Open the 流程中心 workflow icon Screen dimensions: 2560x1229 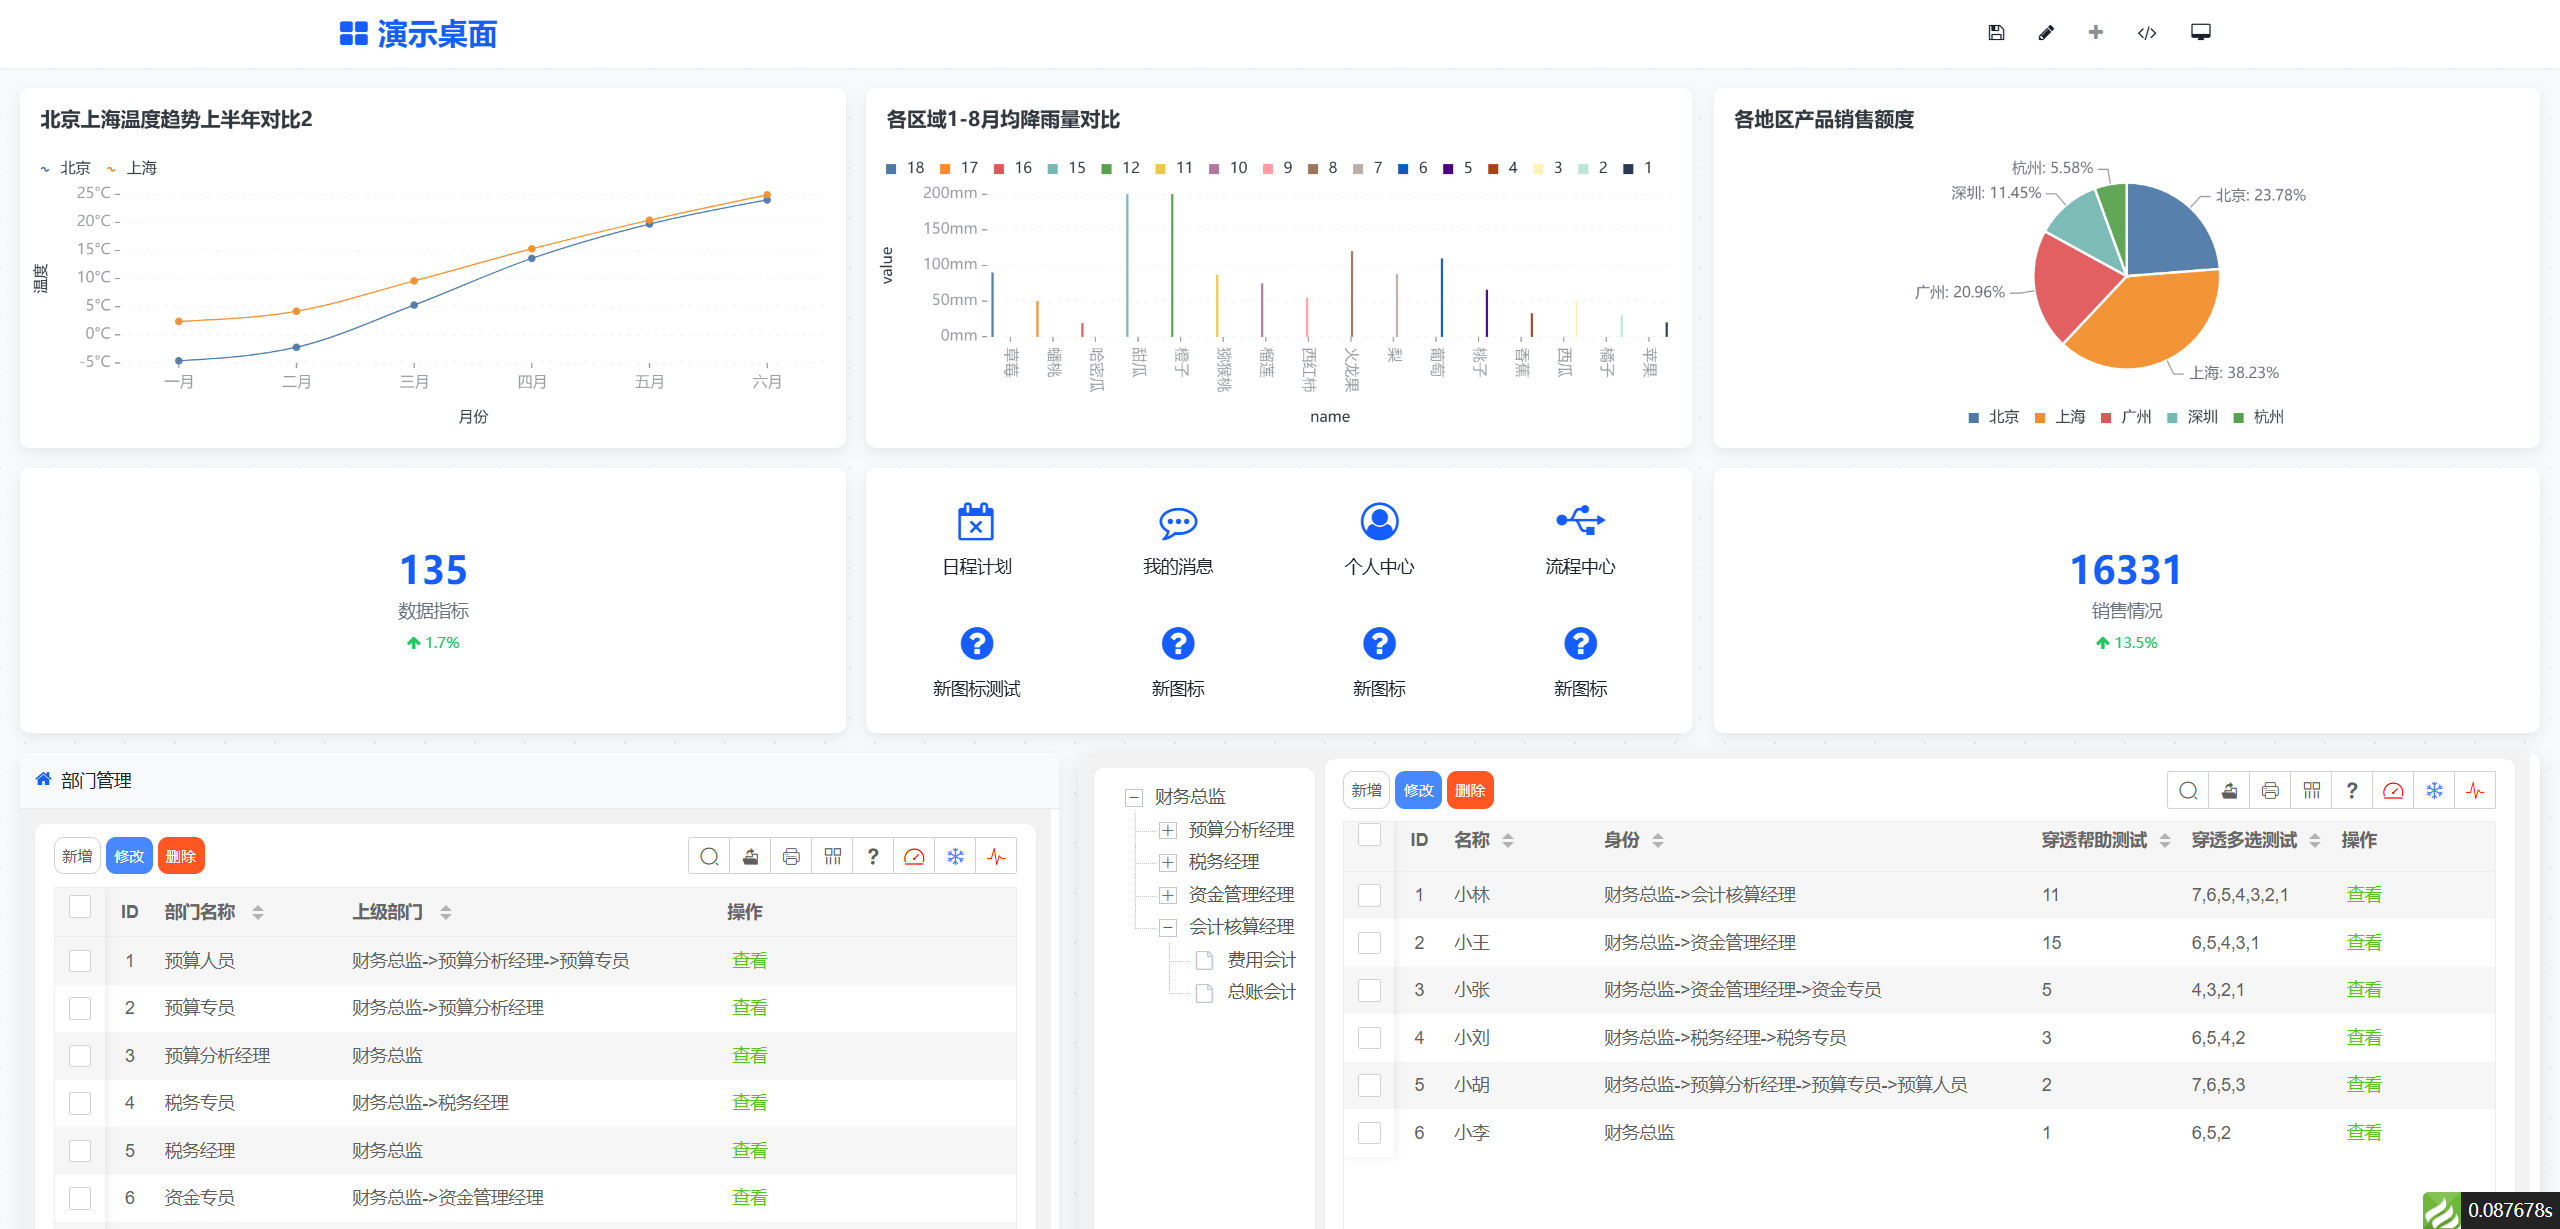tap(1580, 521)
